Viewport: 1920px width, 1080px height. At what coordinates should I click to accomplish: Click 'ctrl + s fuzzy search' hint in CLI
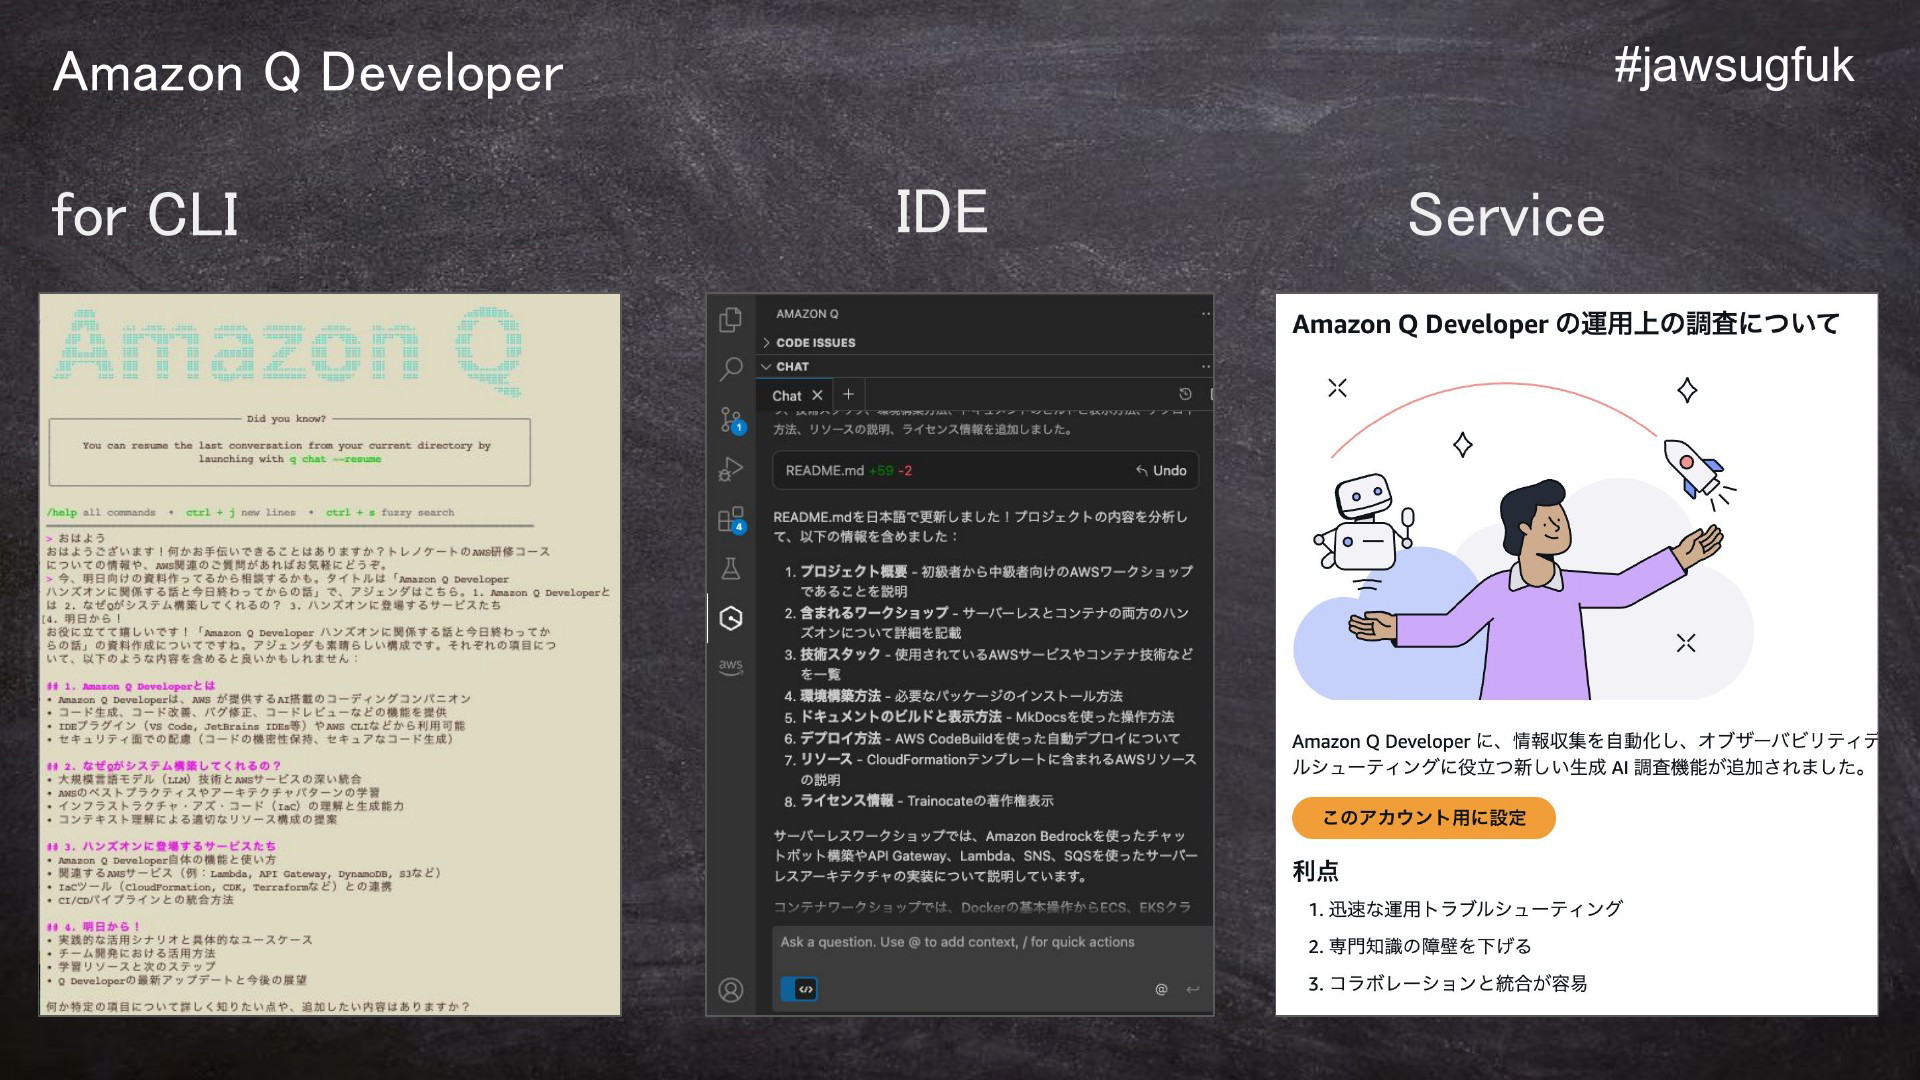coord(390,512)
